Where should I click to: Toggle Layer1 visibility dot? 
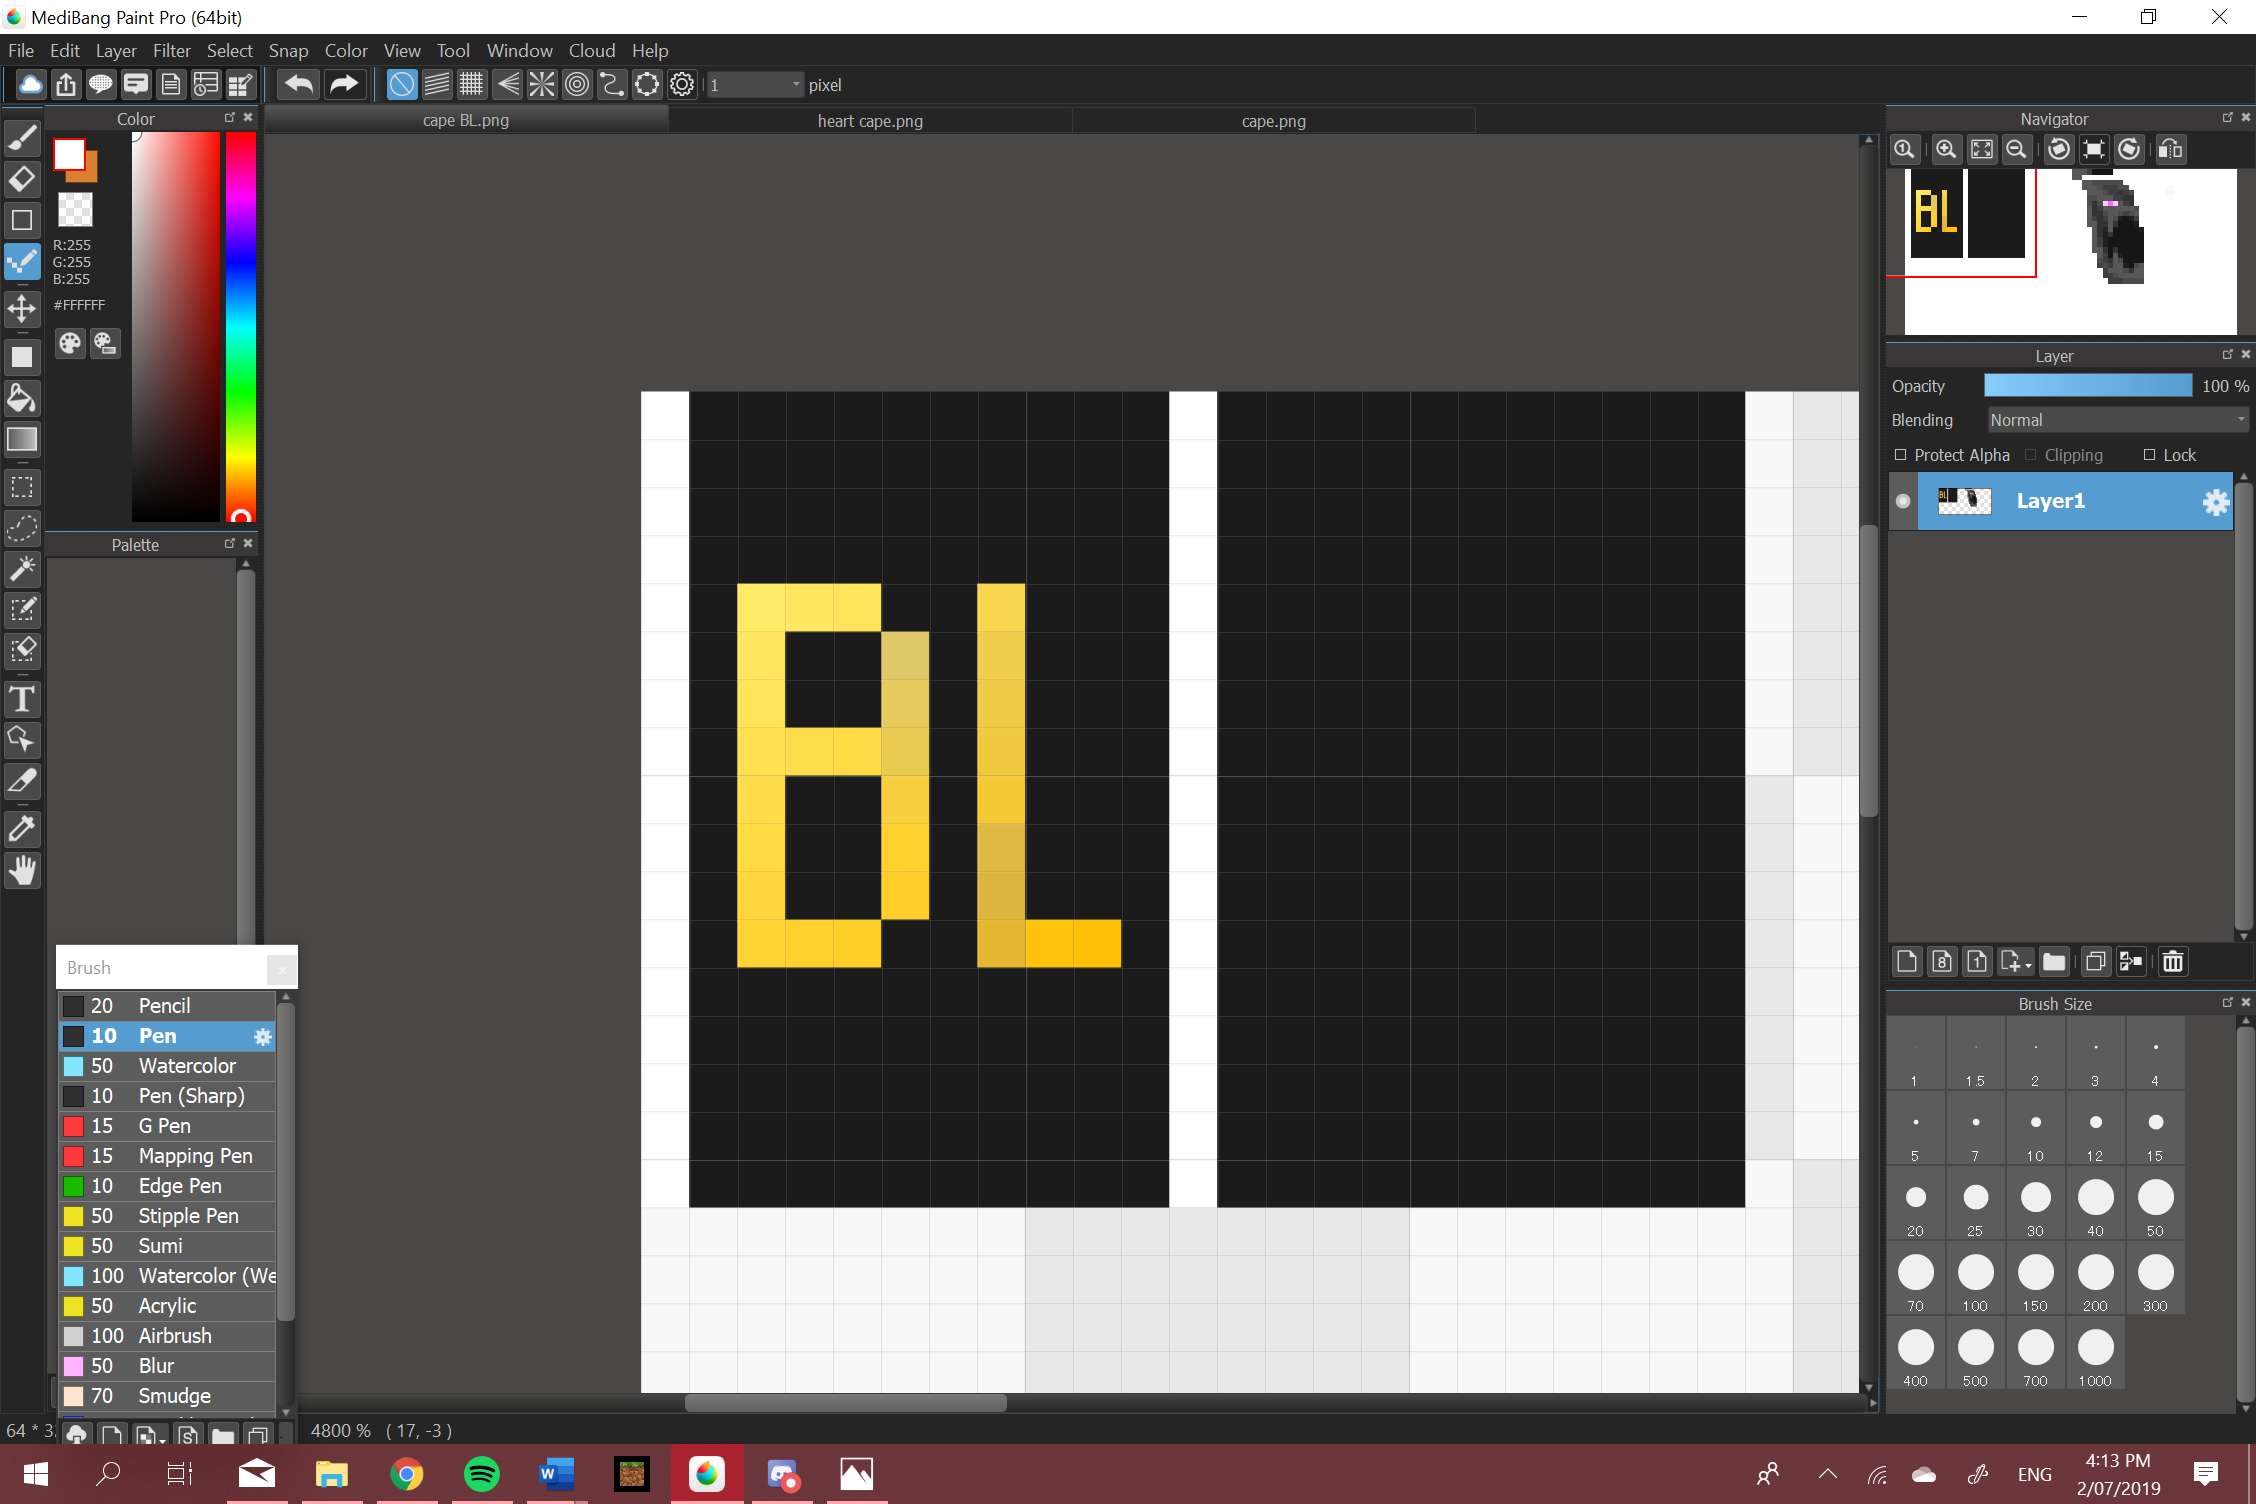1903,501
